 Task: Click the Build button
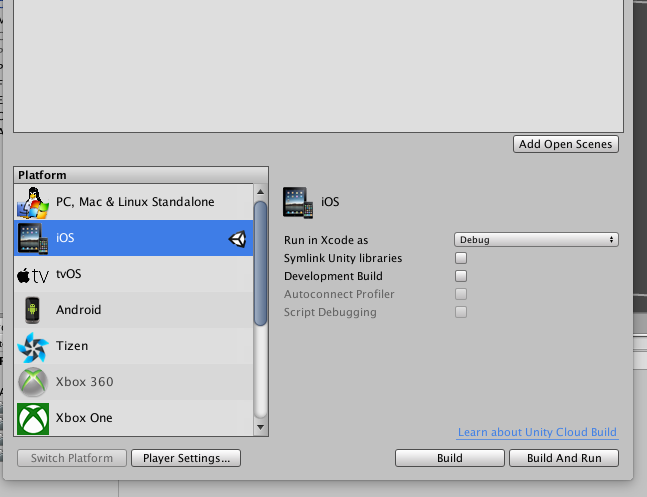[450, 458]
